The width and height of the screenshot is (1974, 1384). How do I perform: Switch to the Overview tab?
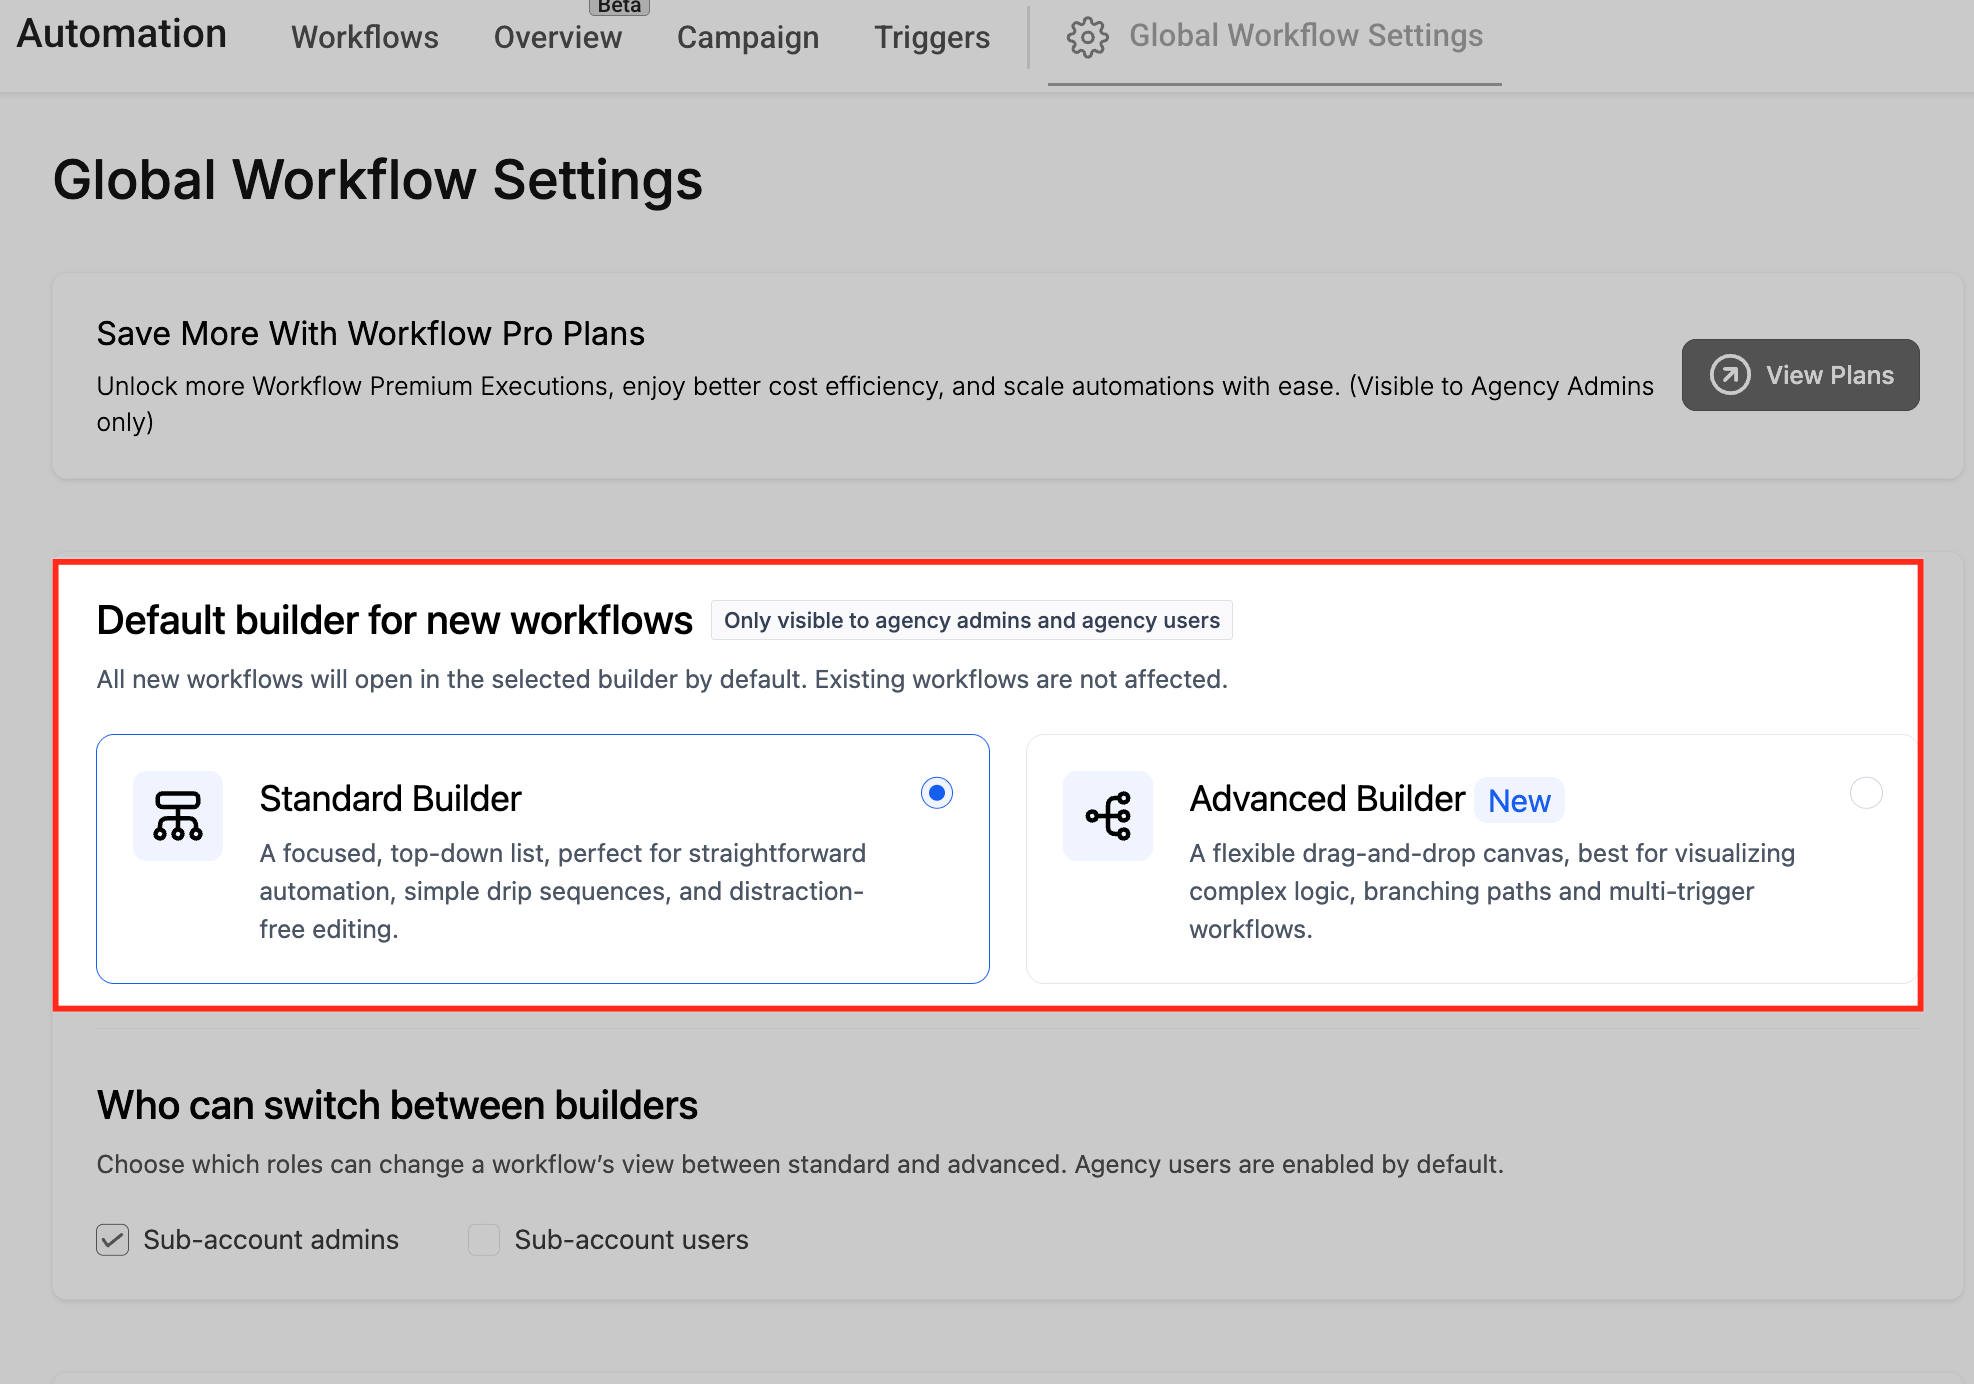pos(557,38)
